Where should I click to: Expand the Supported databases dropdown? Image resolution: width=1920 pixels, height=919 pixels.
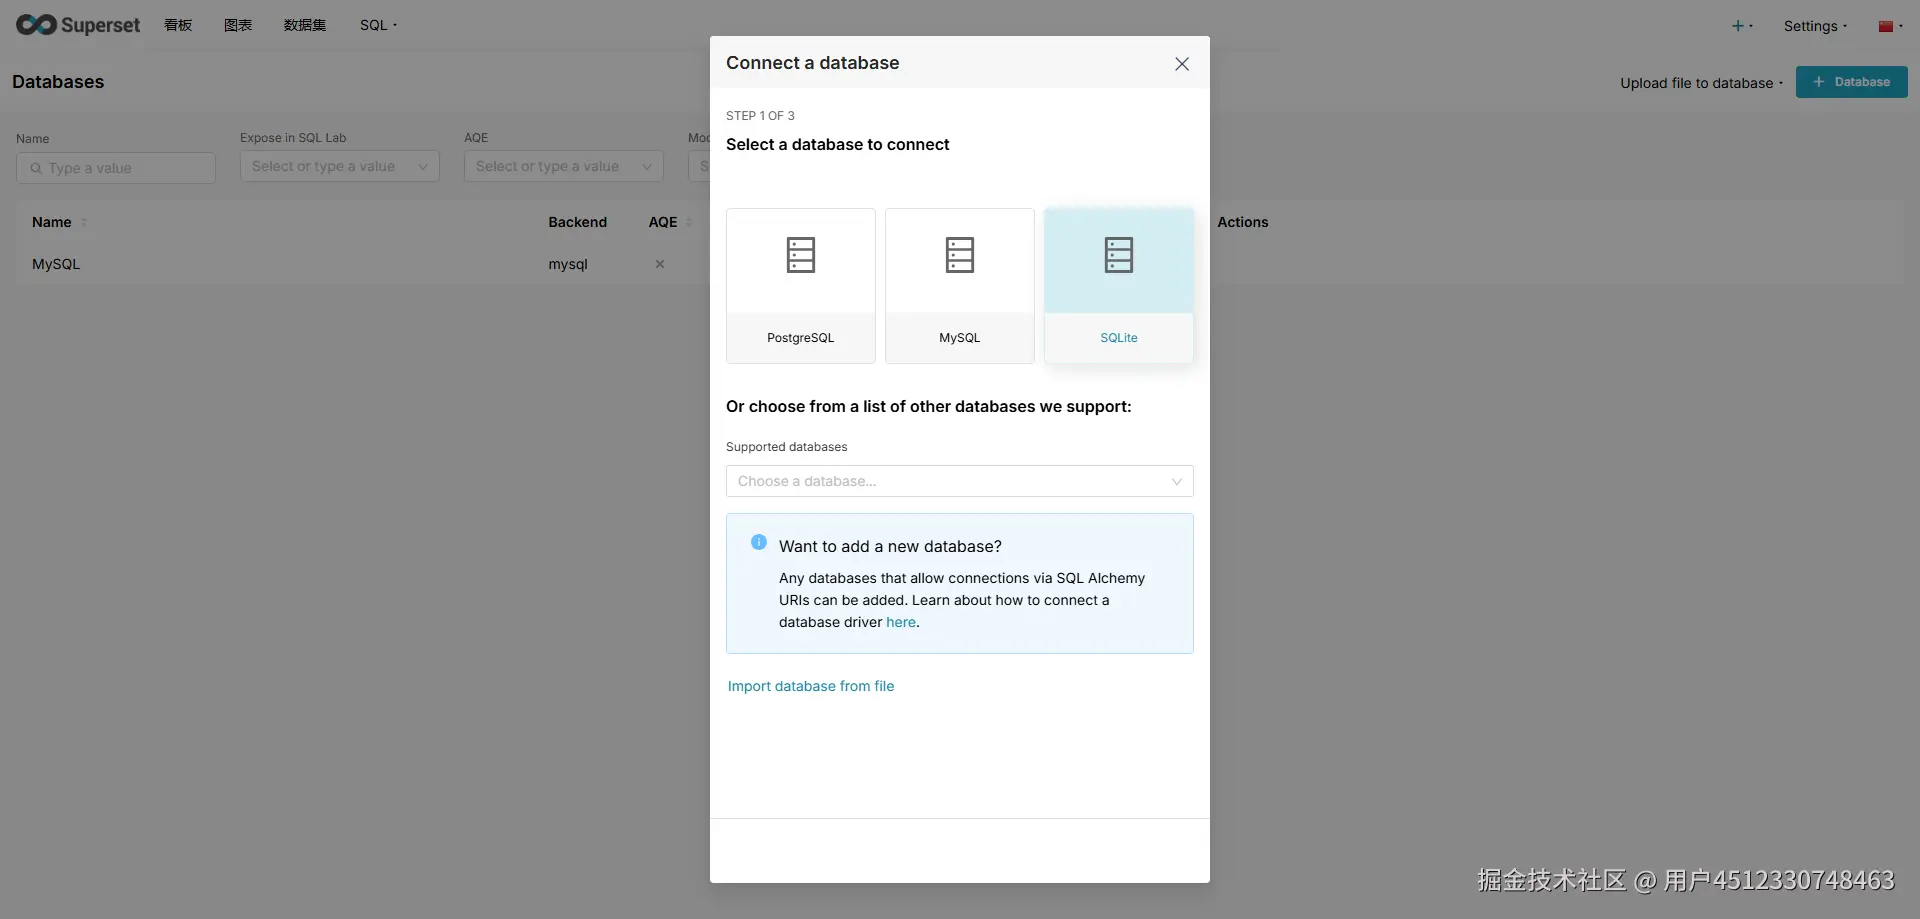click(959, 481)
